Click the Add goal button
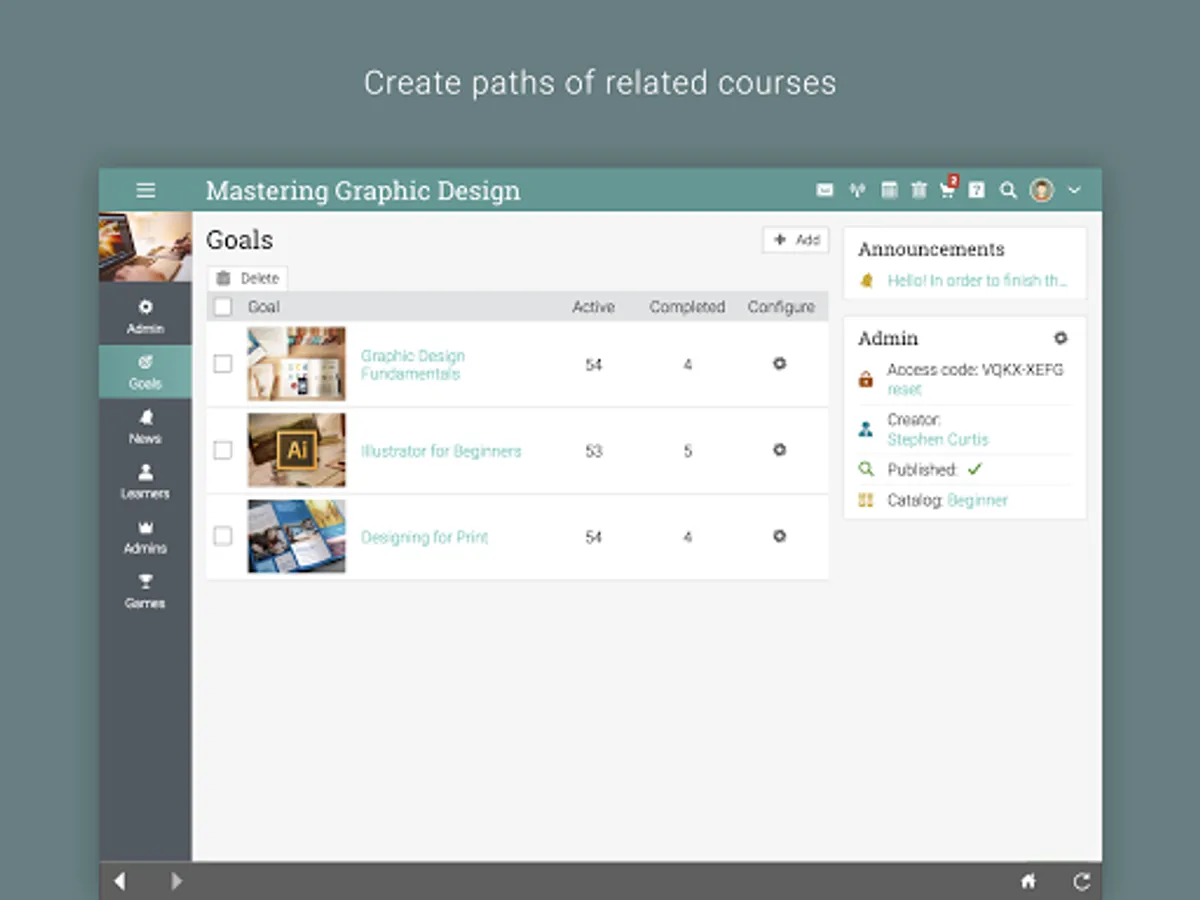Viewport: 1200px width, 900px height. click(796, 240)
